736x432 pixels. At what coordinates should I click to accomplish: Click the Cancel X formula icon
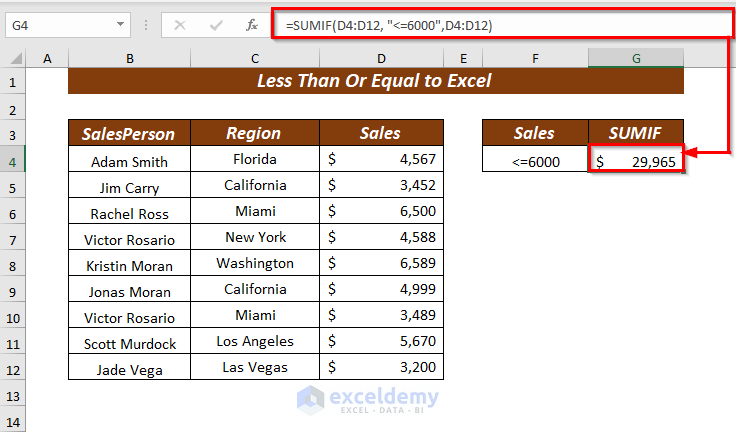pos(180,25)
